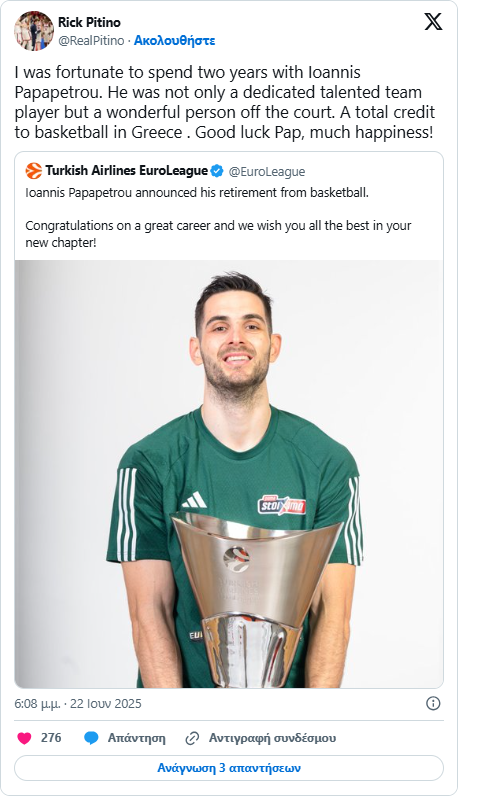This screenshot has height=803, width=477.
Task: Open the Rick Pitino display name
Action: [89, 22]
